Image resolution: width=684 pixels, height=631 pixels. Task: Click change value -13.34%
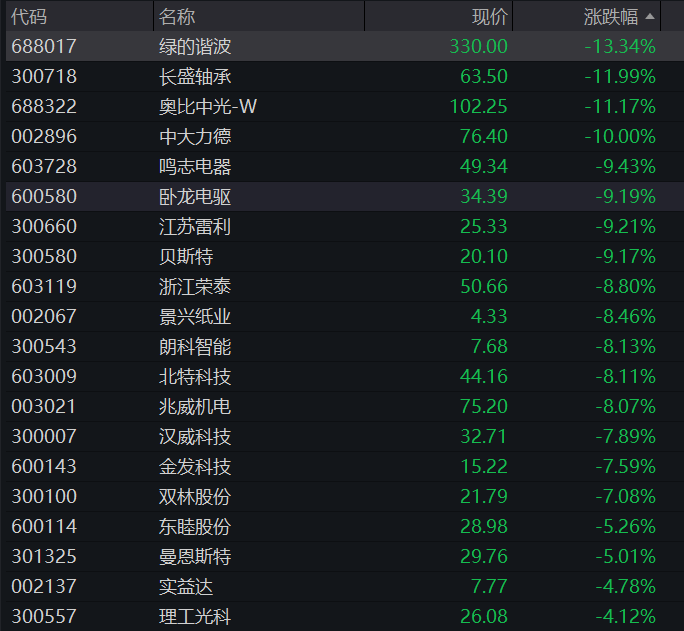point(620,46)
